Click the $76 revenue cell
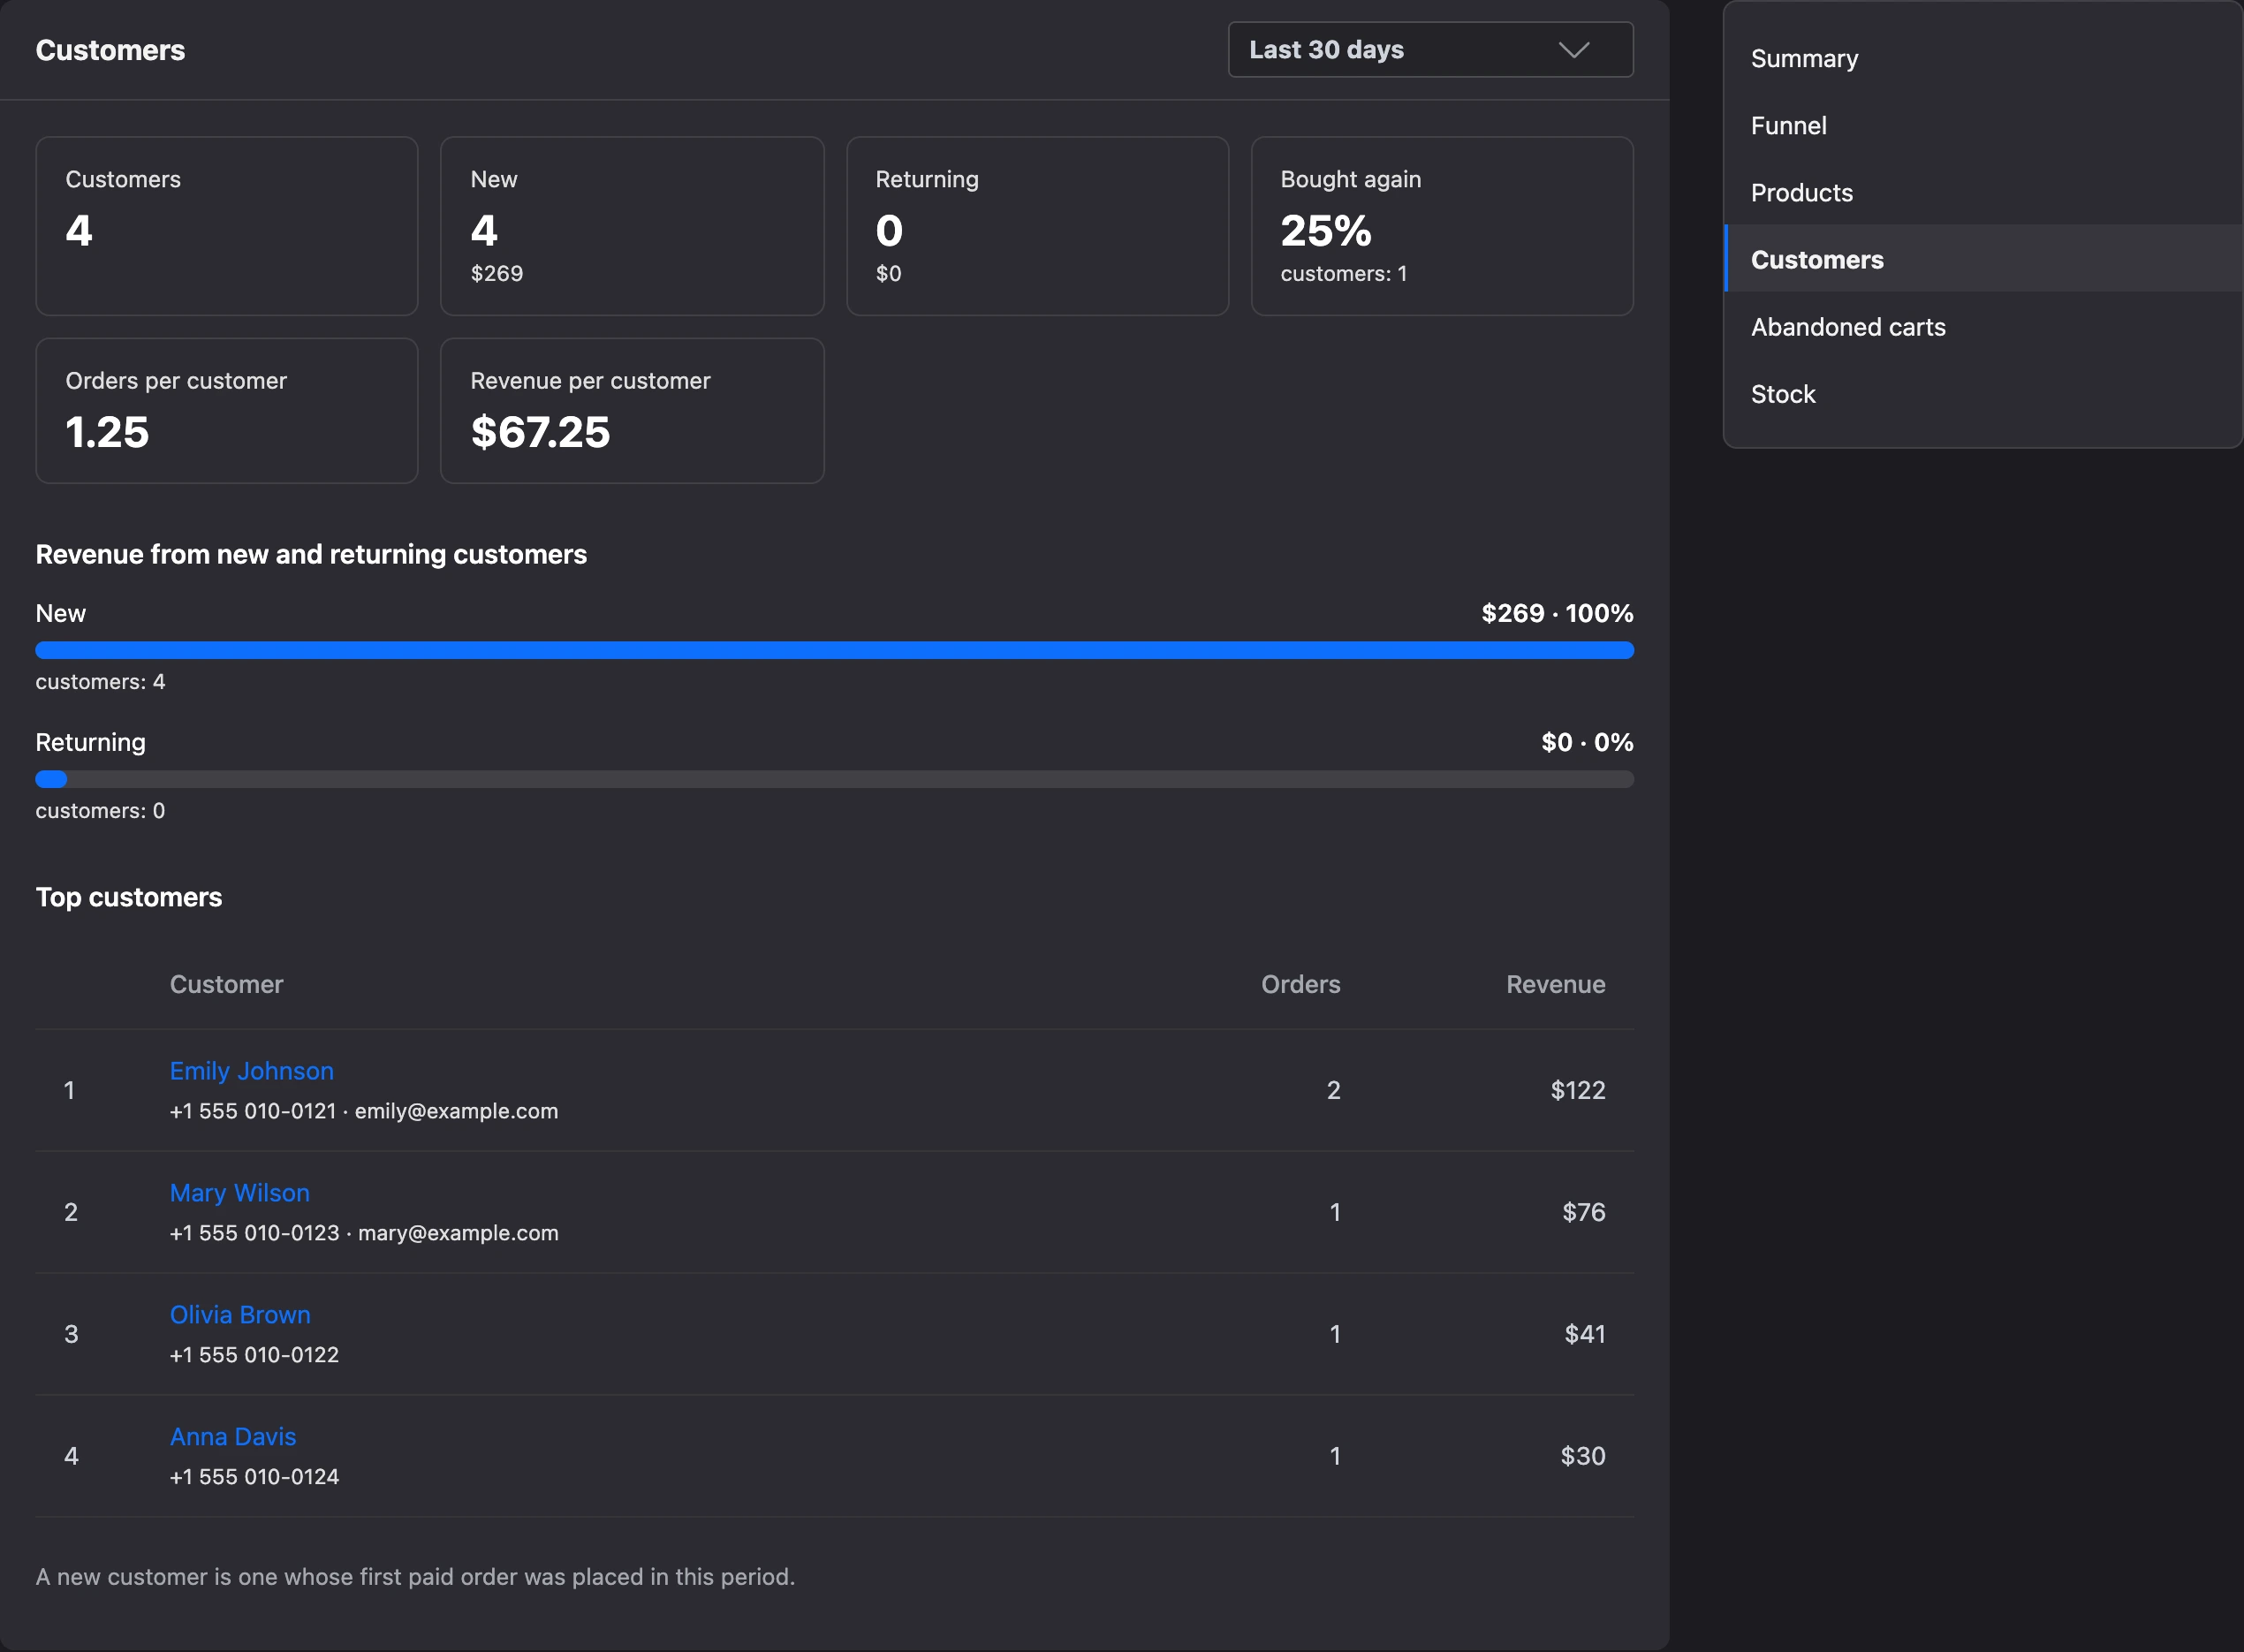2244x1652 pixels. tap(1584, 1213)
